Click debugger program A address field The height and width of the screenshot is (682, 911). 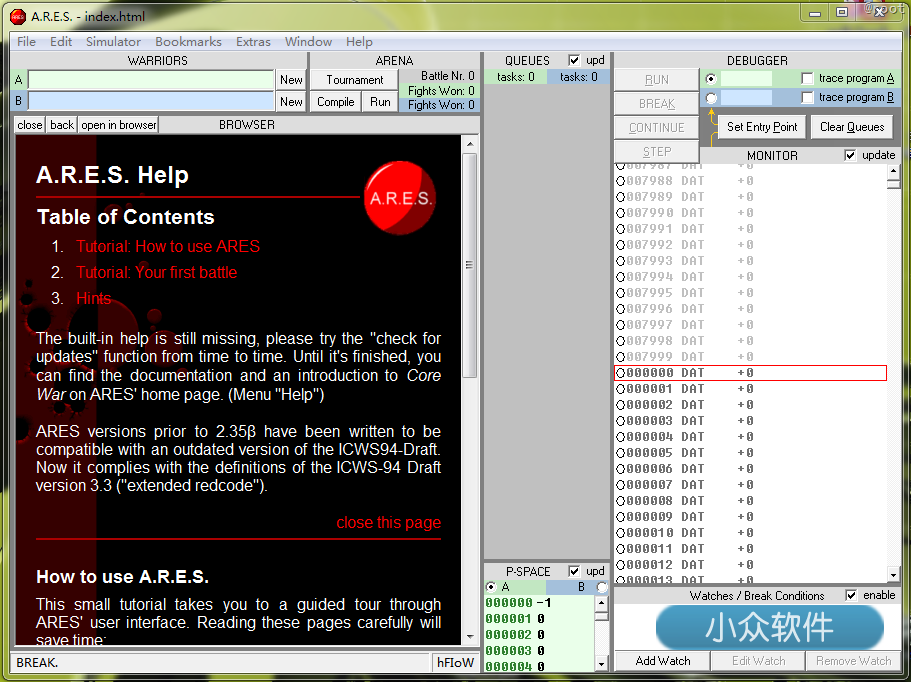(746, 78)
